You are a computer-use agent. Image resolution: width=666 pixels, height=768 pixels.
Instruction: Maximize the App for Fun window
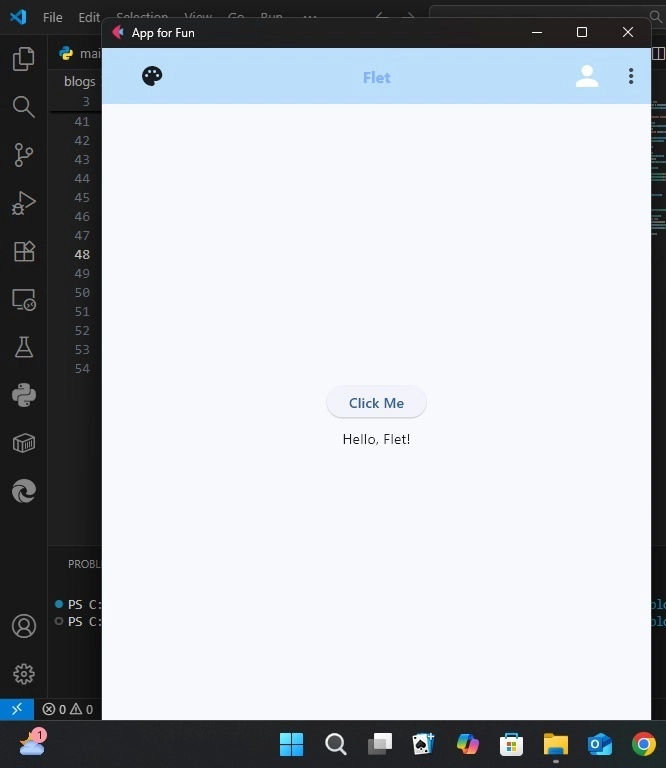click(582, 32)
